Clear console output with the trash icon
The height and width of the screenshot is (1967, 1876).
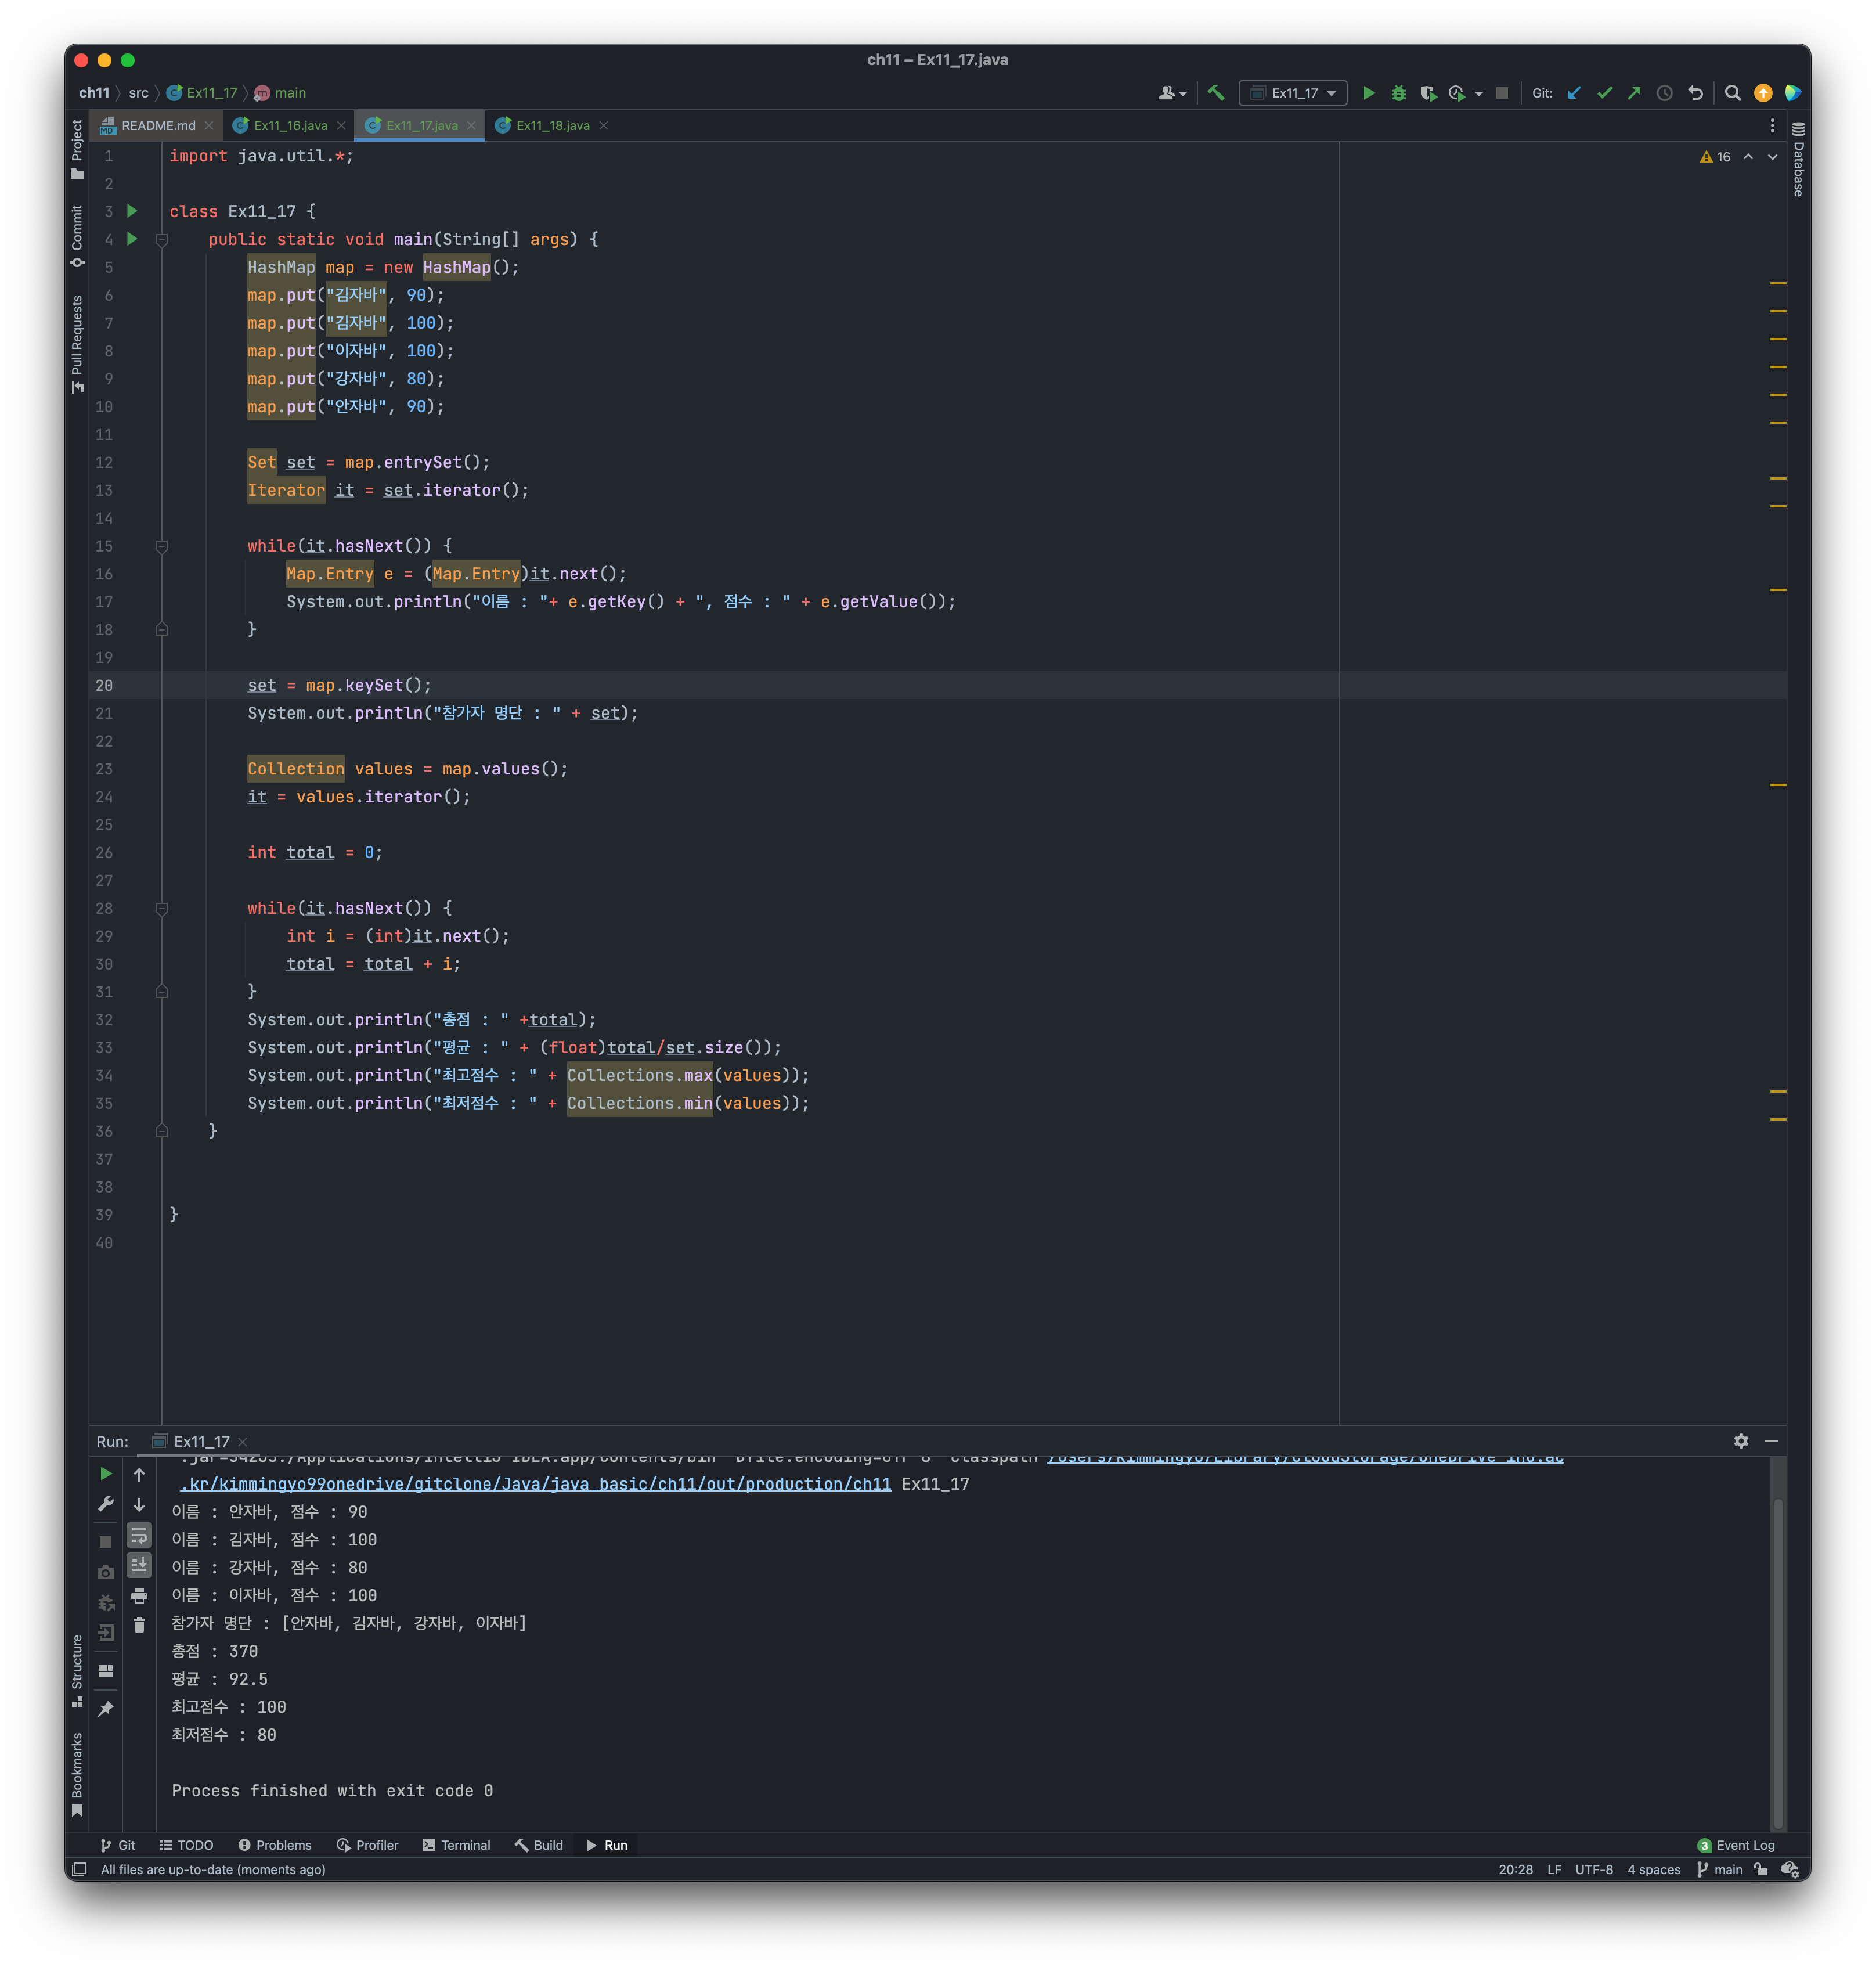coord(139,1625)
